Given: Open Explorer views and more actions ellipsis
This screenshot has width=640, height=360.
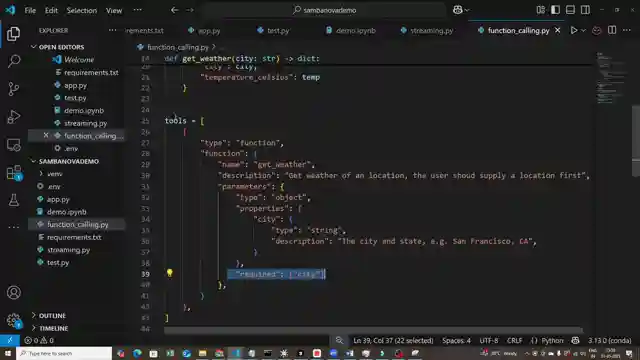Looking at the screenshot, I should point(112,30).
